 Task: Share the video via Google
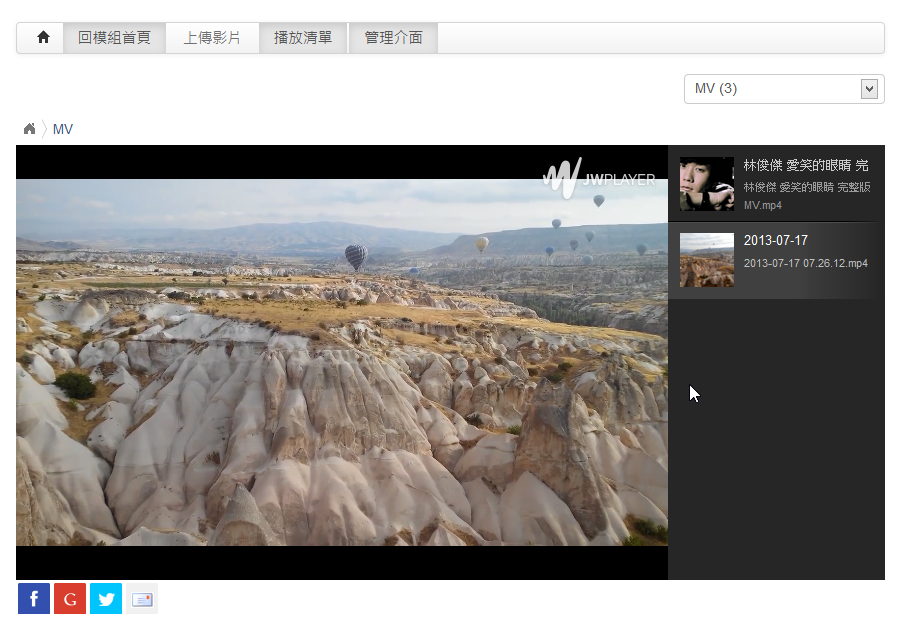point(70,598)
